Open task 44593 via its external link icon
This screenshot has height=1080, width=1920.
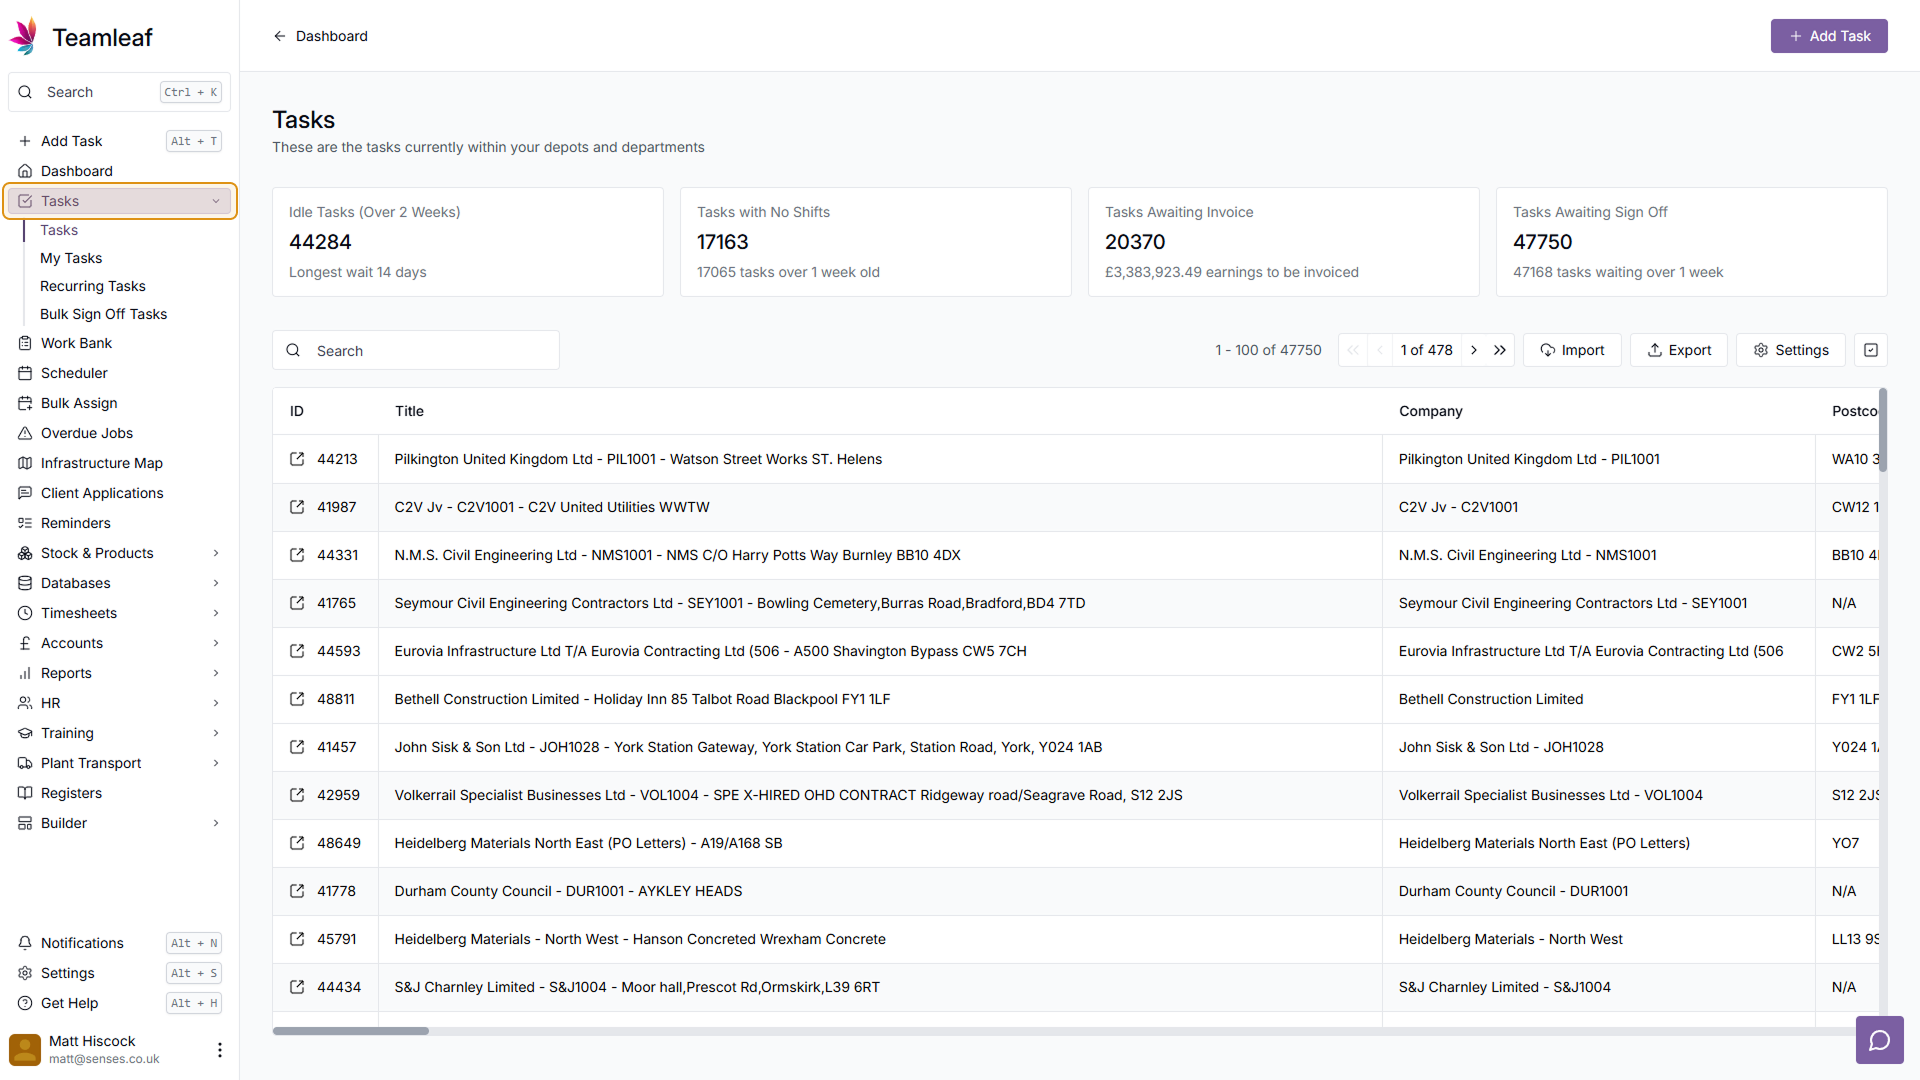(297, 651)
